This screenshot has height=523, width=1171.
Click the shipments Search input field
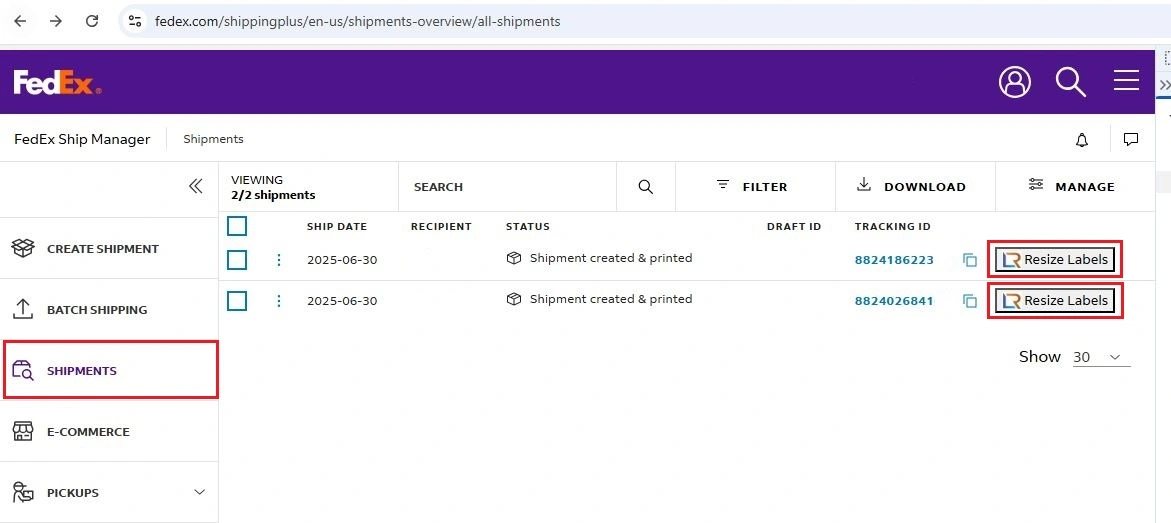[x=510, y=187]
